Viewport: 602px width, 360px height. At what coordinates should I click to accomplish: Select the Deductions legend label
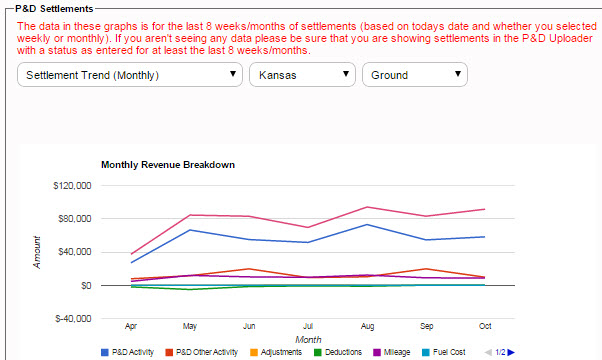(343, 352)
